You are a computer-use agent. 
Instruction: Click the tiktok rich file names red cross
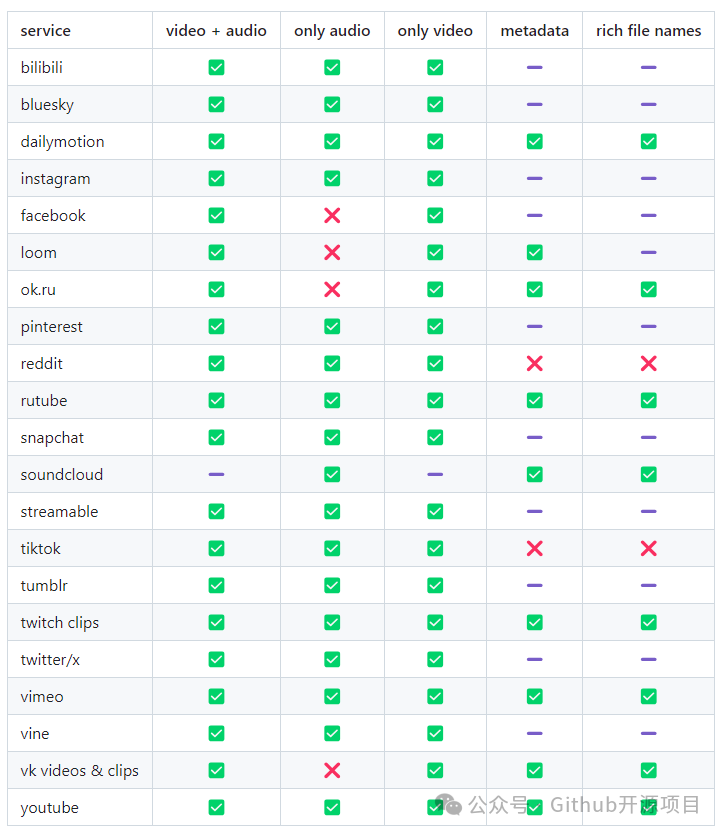648,548
